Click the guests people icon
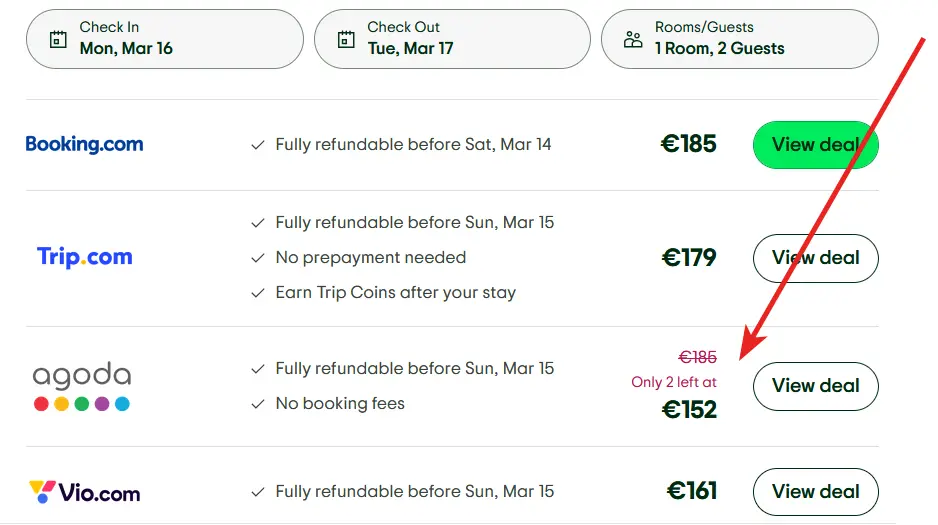Image resolution: width=938 pixels, height=525 pixels. [x=633, y=39]
